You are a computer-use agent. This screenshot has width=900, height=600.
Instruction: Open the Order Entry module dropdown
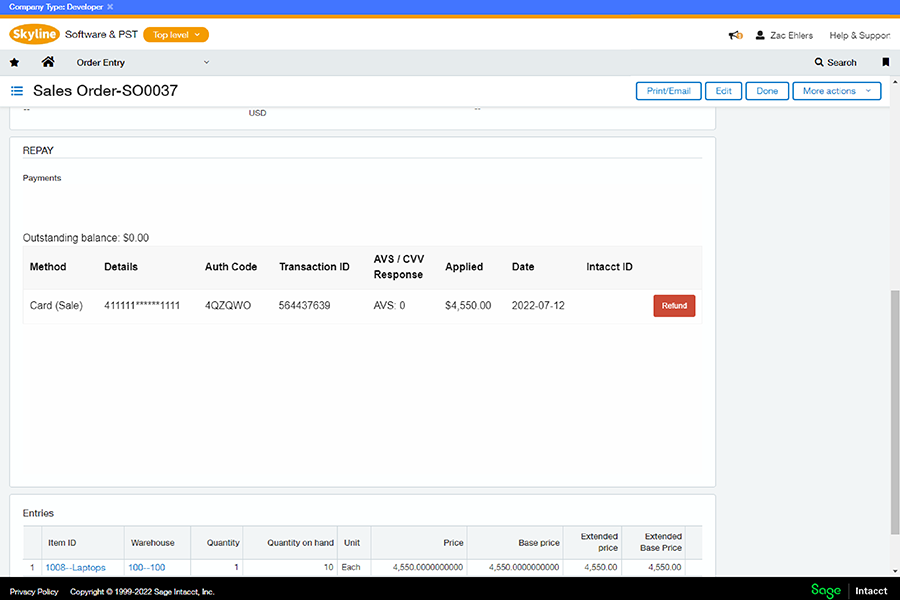tap(143, 62)
